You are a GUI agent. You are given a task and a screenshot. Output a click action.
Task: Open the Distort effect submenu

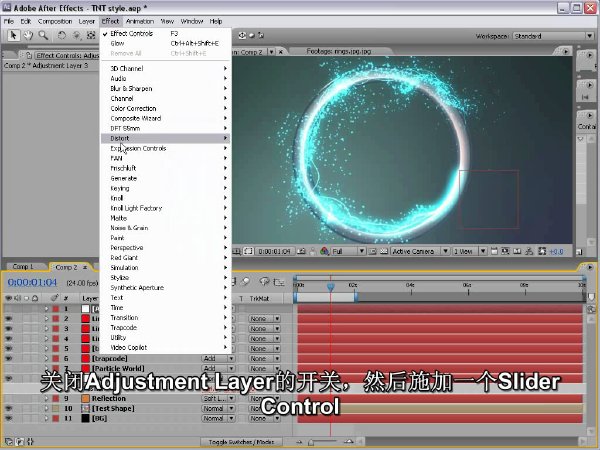point(165,138)
